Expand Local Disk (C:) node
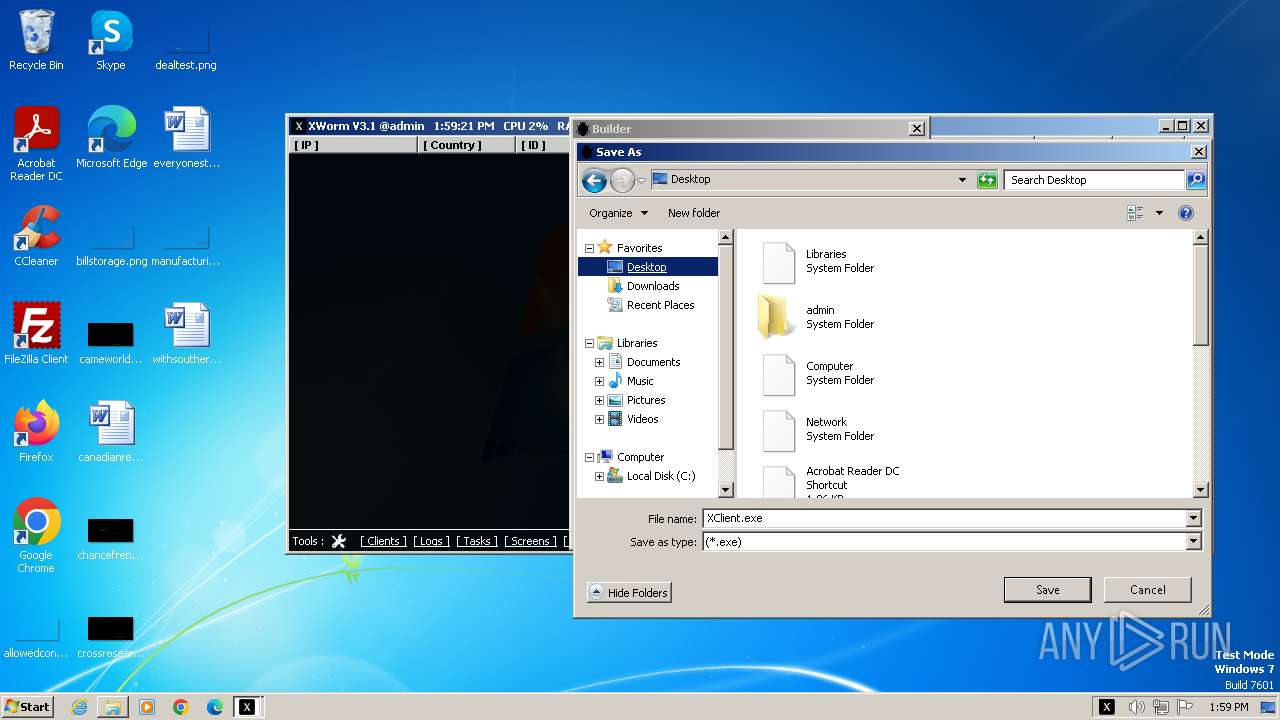Image resolution: width=1280 pixels, height=720 pixels. coord(599,476)
